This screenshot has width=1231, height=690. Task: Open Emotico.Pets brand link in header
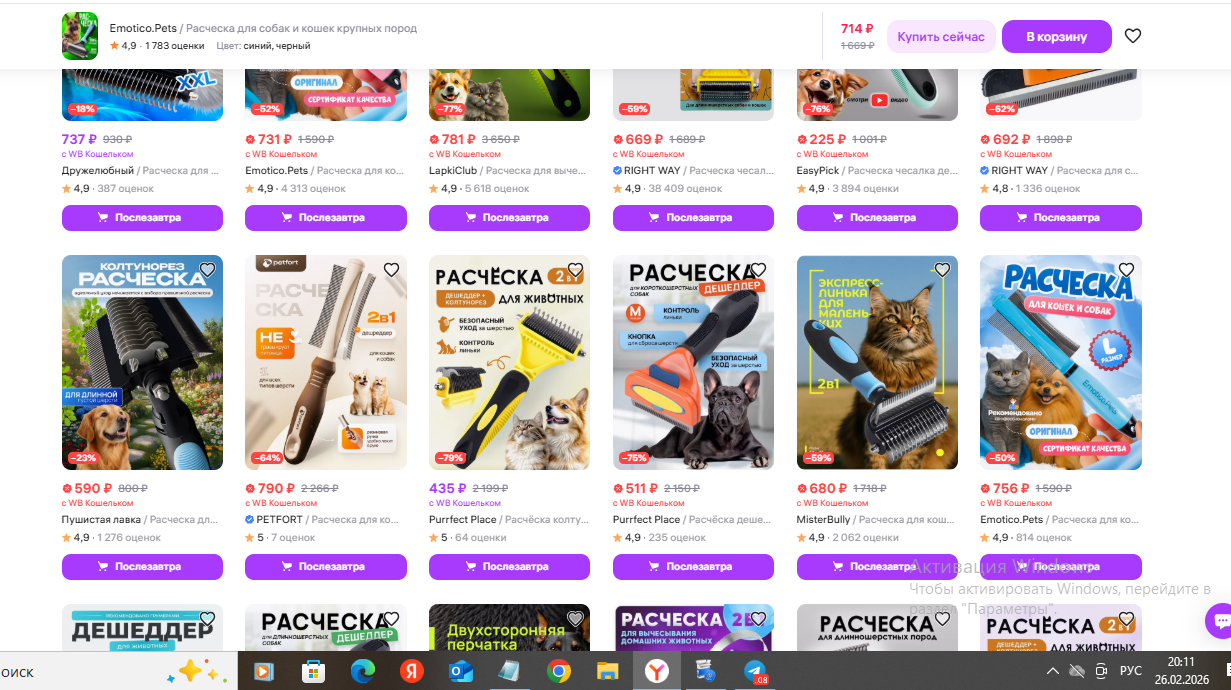tap(142, 28)
